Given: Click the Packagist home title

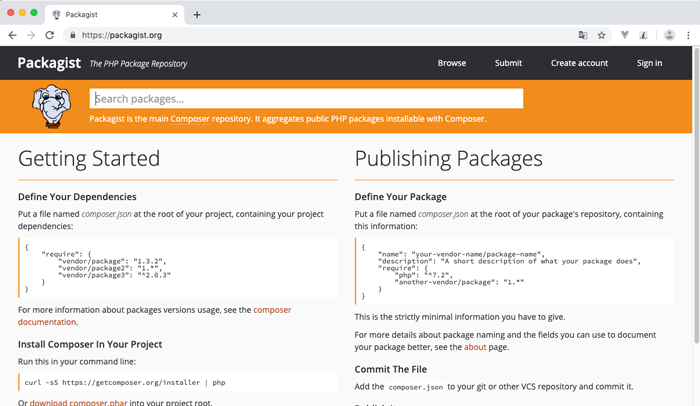Looking at the screenshot, I should 49,63.
